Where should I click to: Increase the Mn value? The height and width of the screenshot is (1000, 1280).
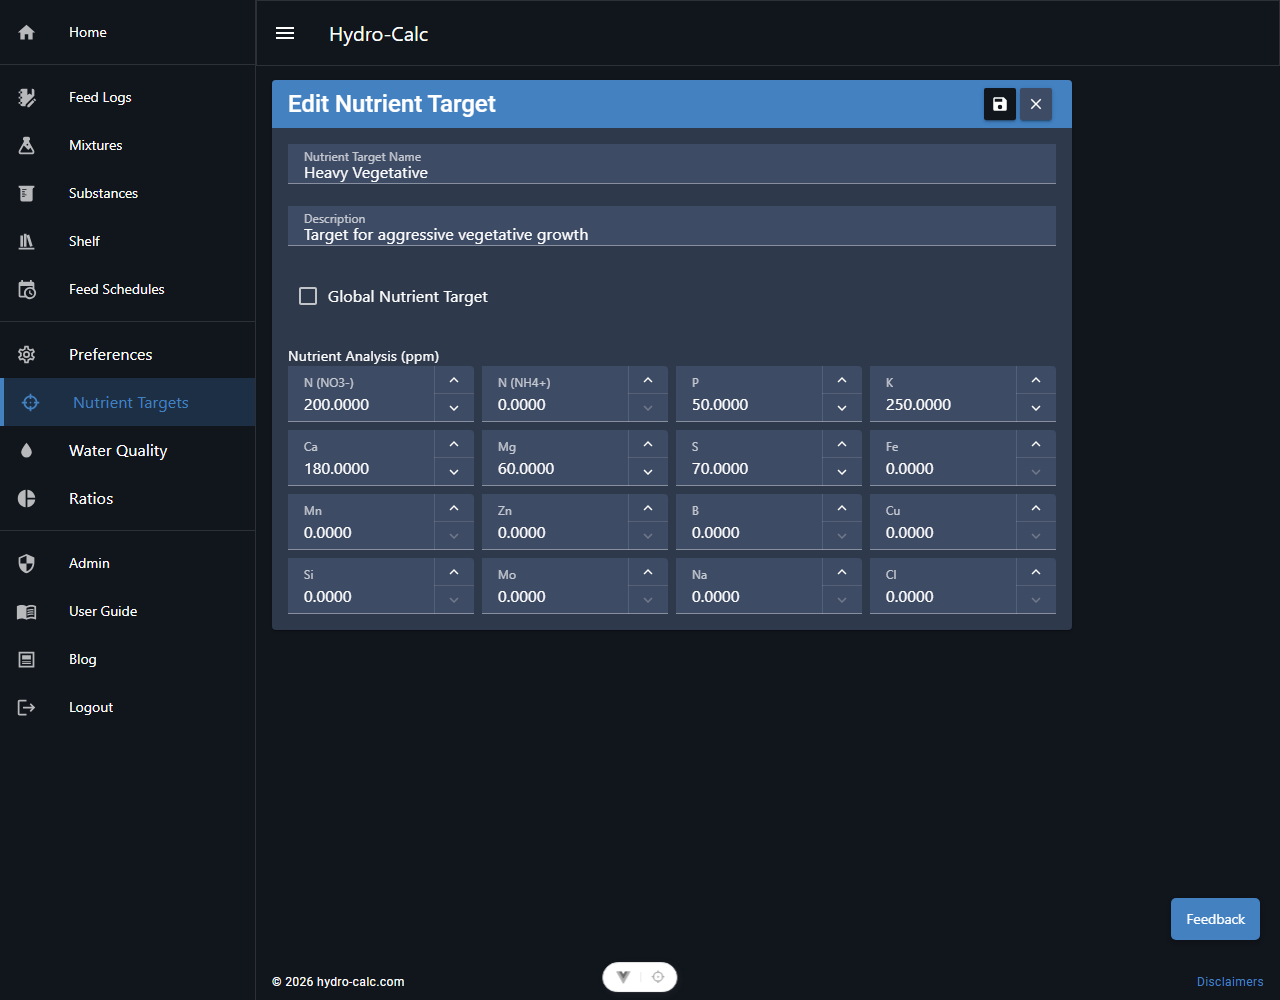click(454, 508)
